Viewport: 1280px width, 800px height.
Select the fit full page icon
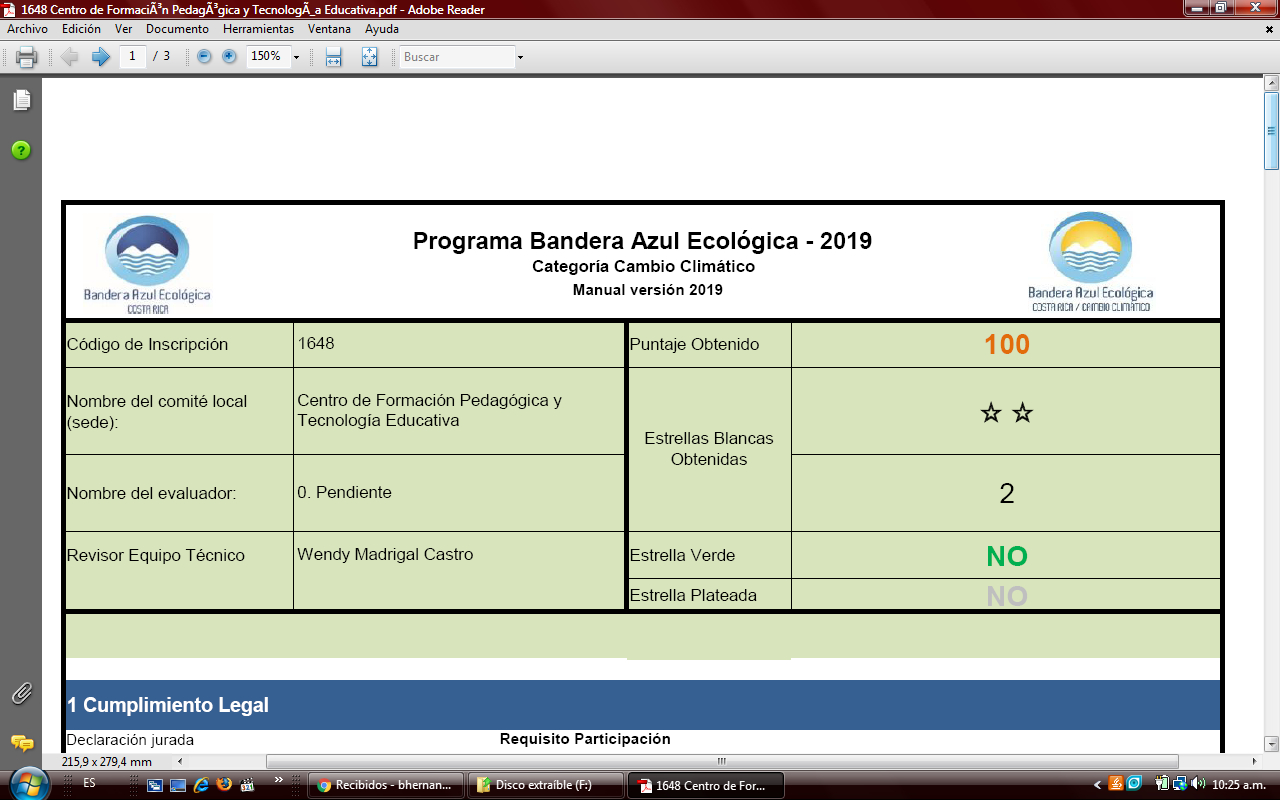click(x=369, y=57)
